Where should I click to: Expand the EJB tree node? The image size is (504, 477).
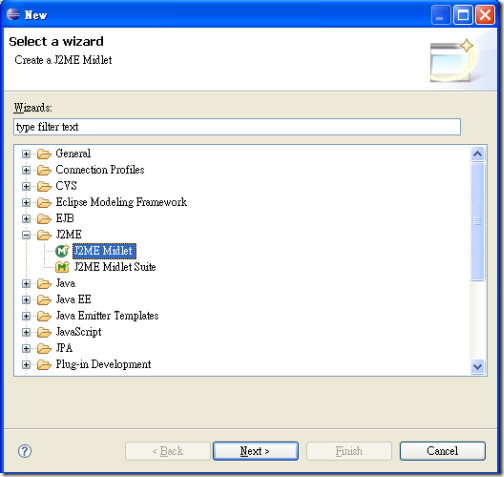[26, 219]
